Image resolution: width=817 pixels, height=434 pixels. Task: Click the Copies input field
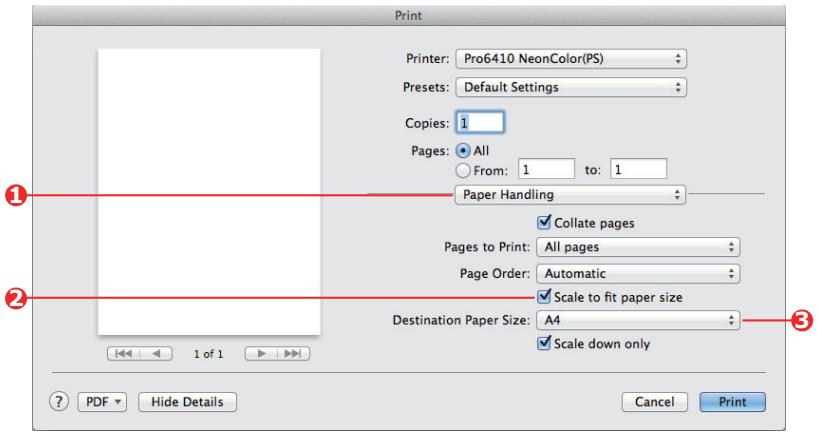pos(480,122)
